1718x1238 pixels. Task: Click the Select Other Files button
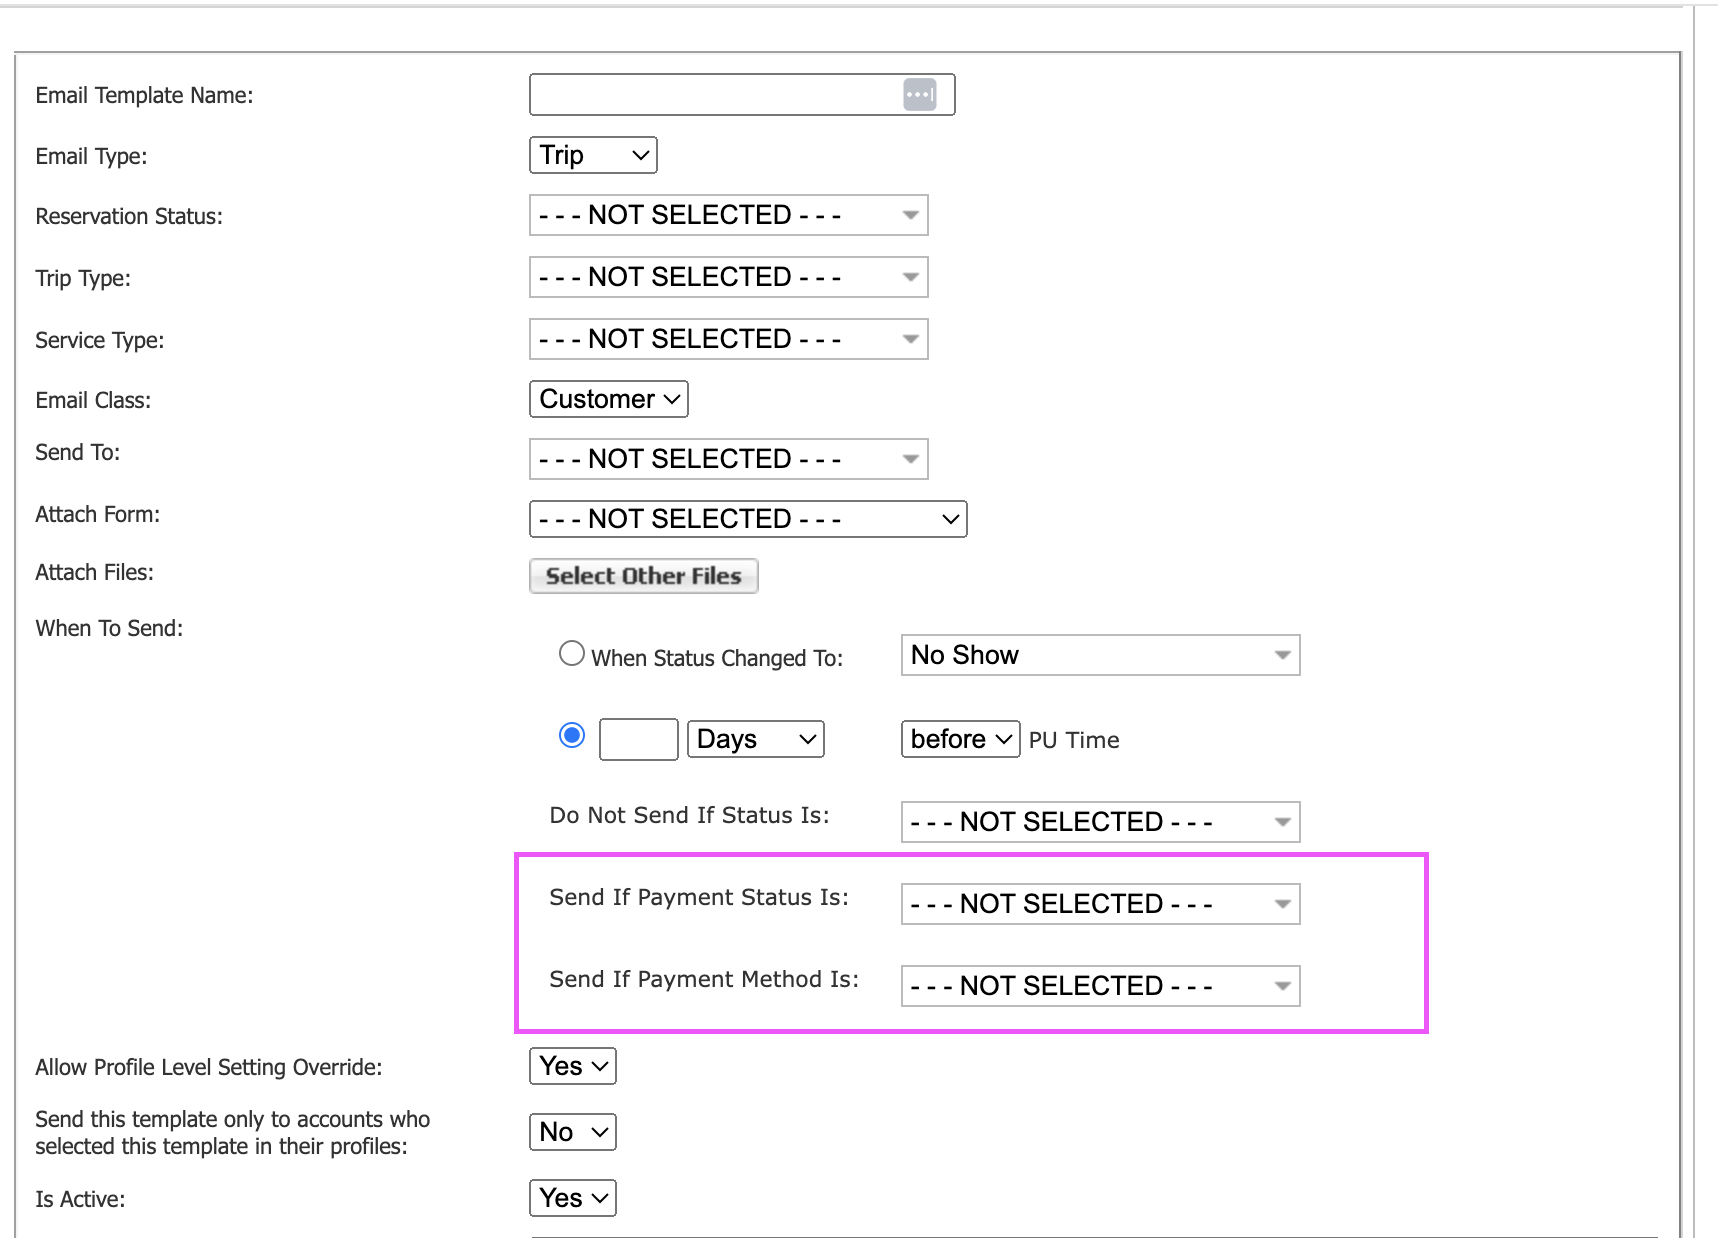point(643,576)
